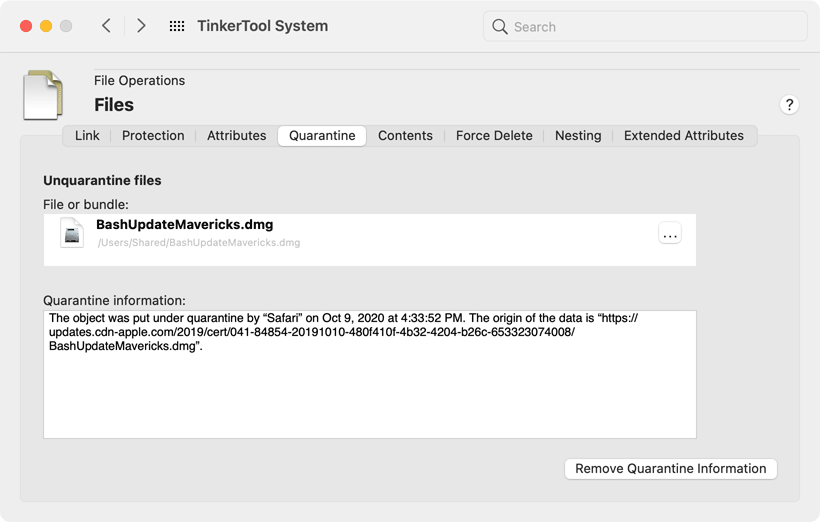
Task: Close the window with red button
Action: (x=26, y=26)
